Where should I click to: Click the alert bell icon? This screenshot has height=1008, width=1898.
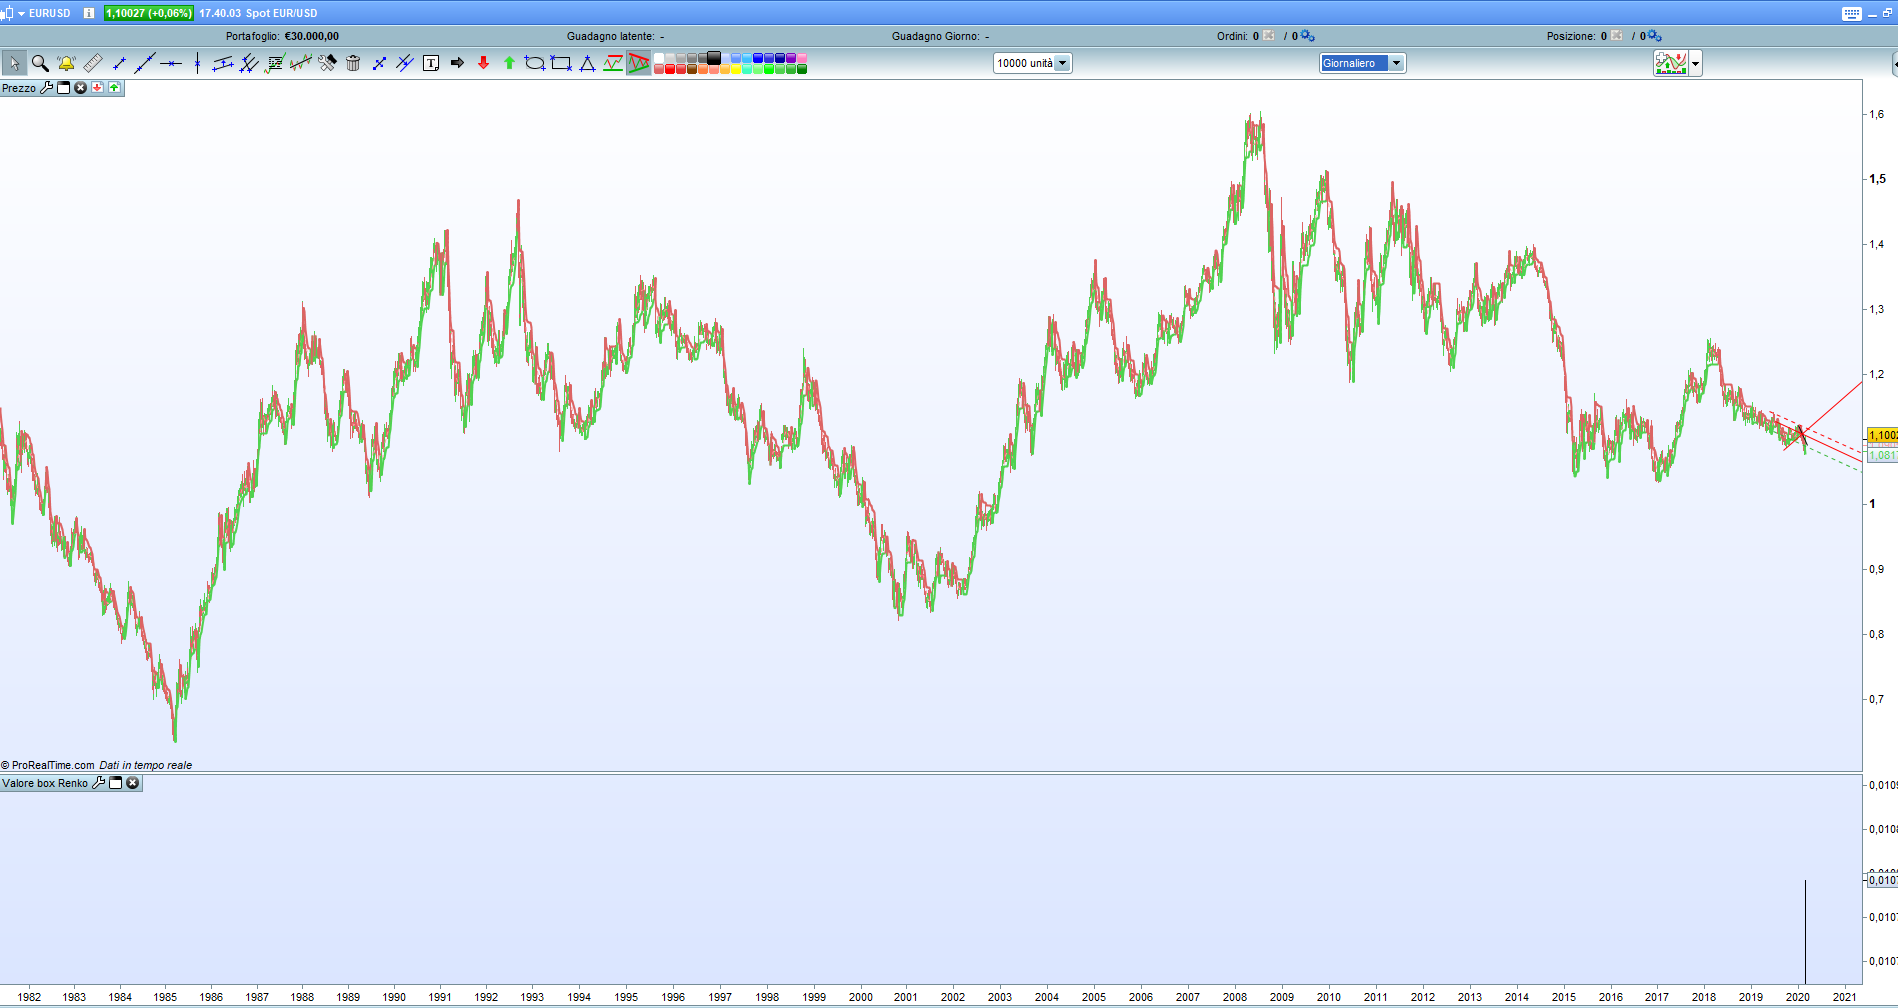point(66,63)
